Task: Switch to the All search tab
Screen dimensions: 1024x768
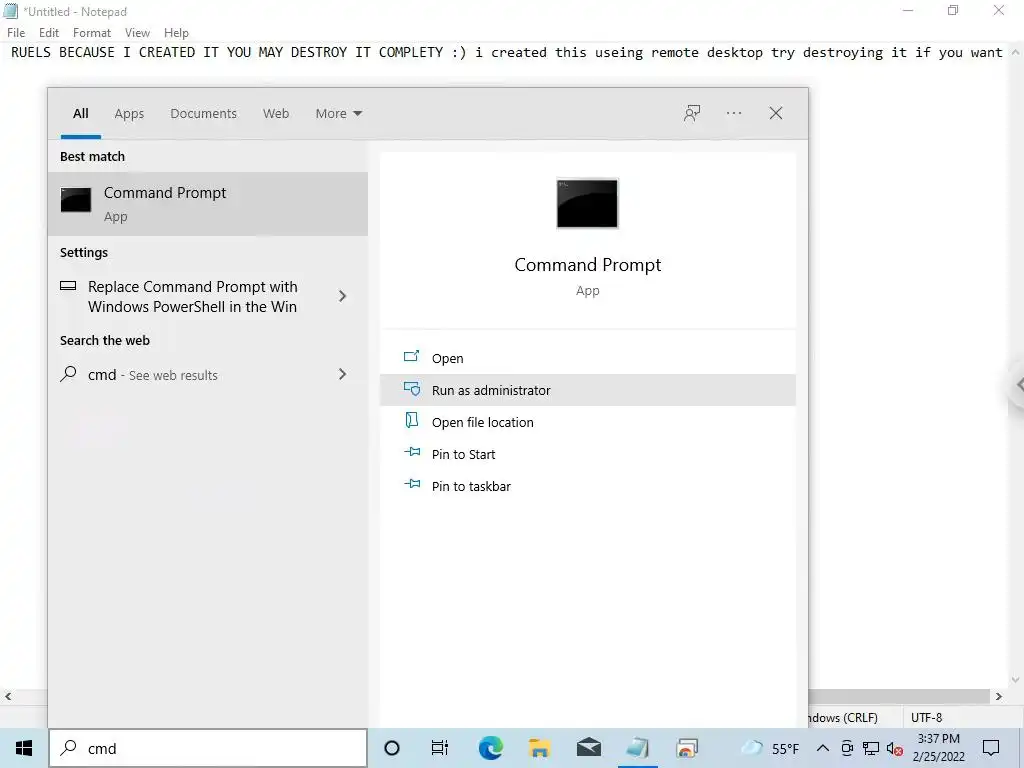Action: (80, 114)
